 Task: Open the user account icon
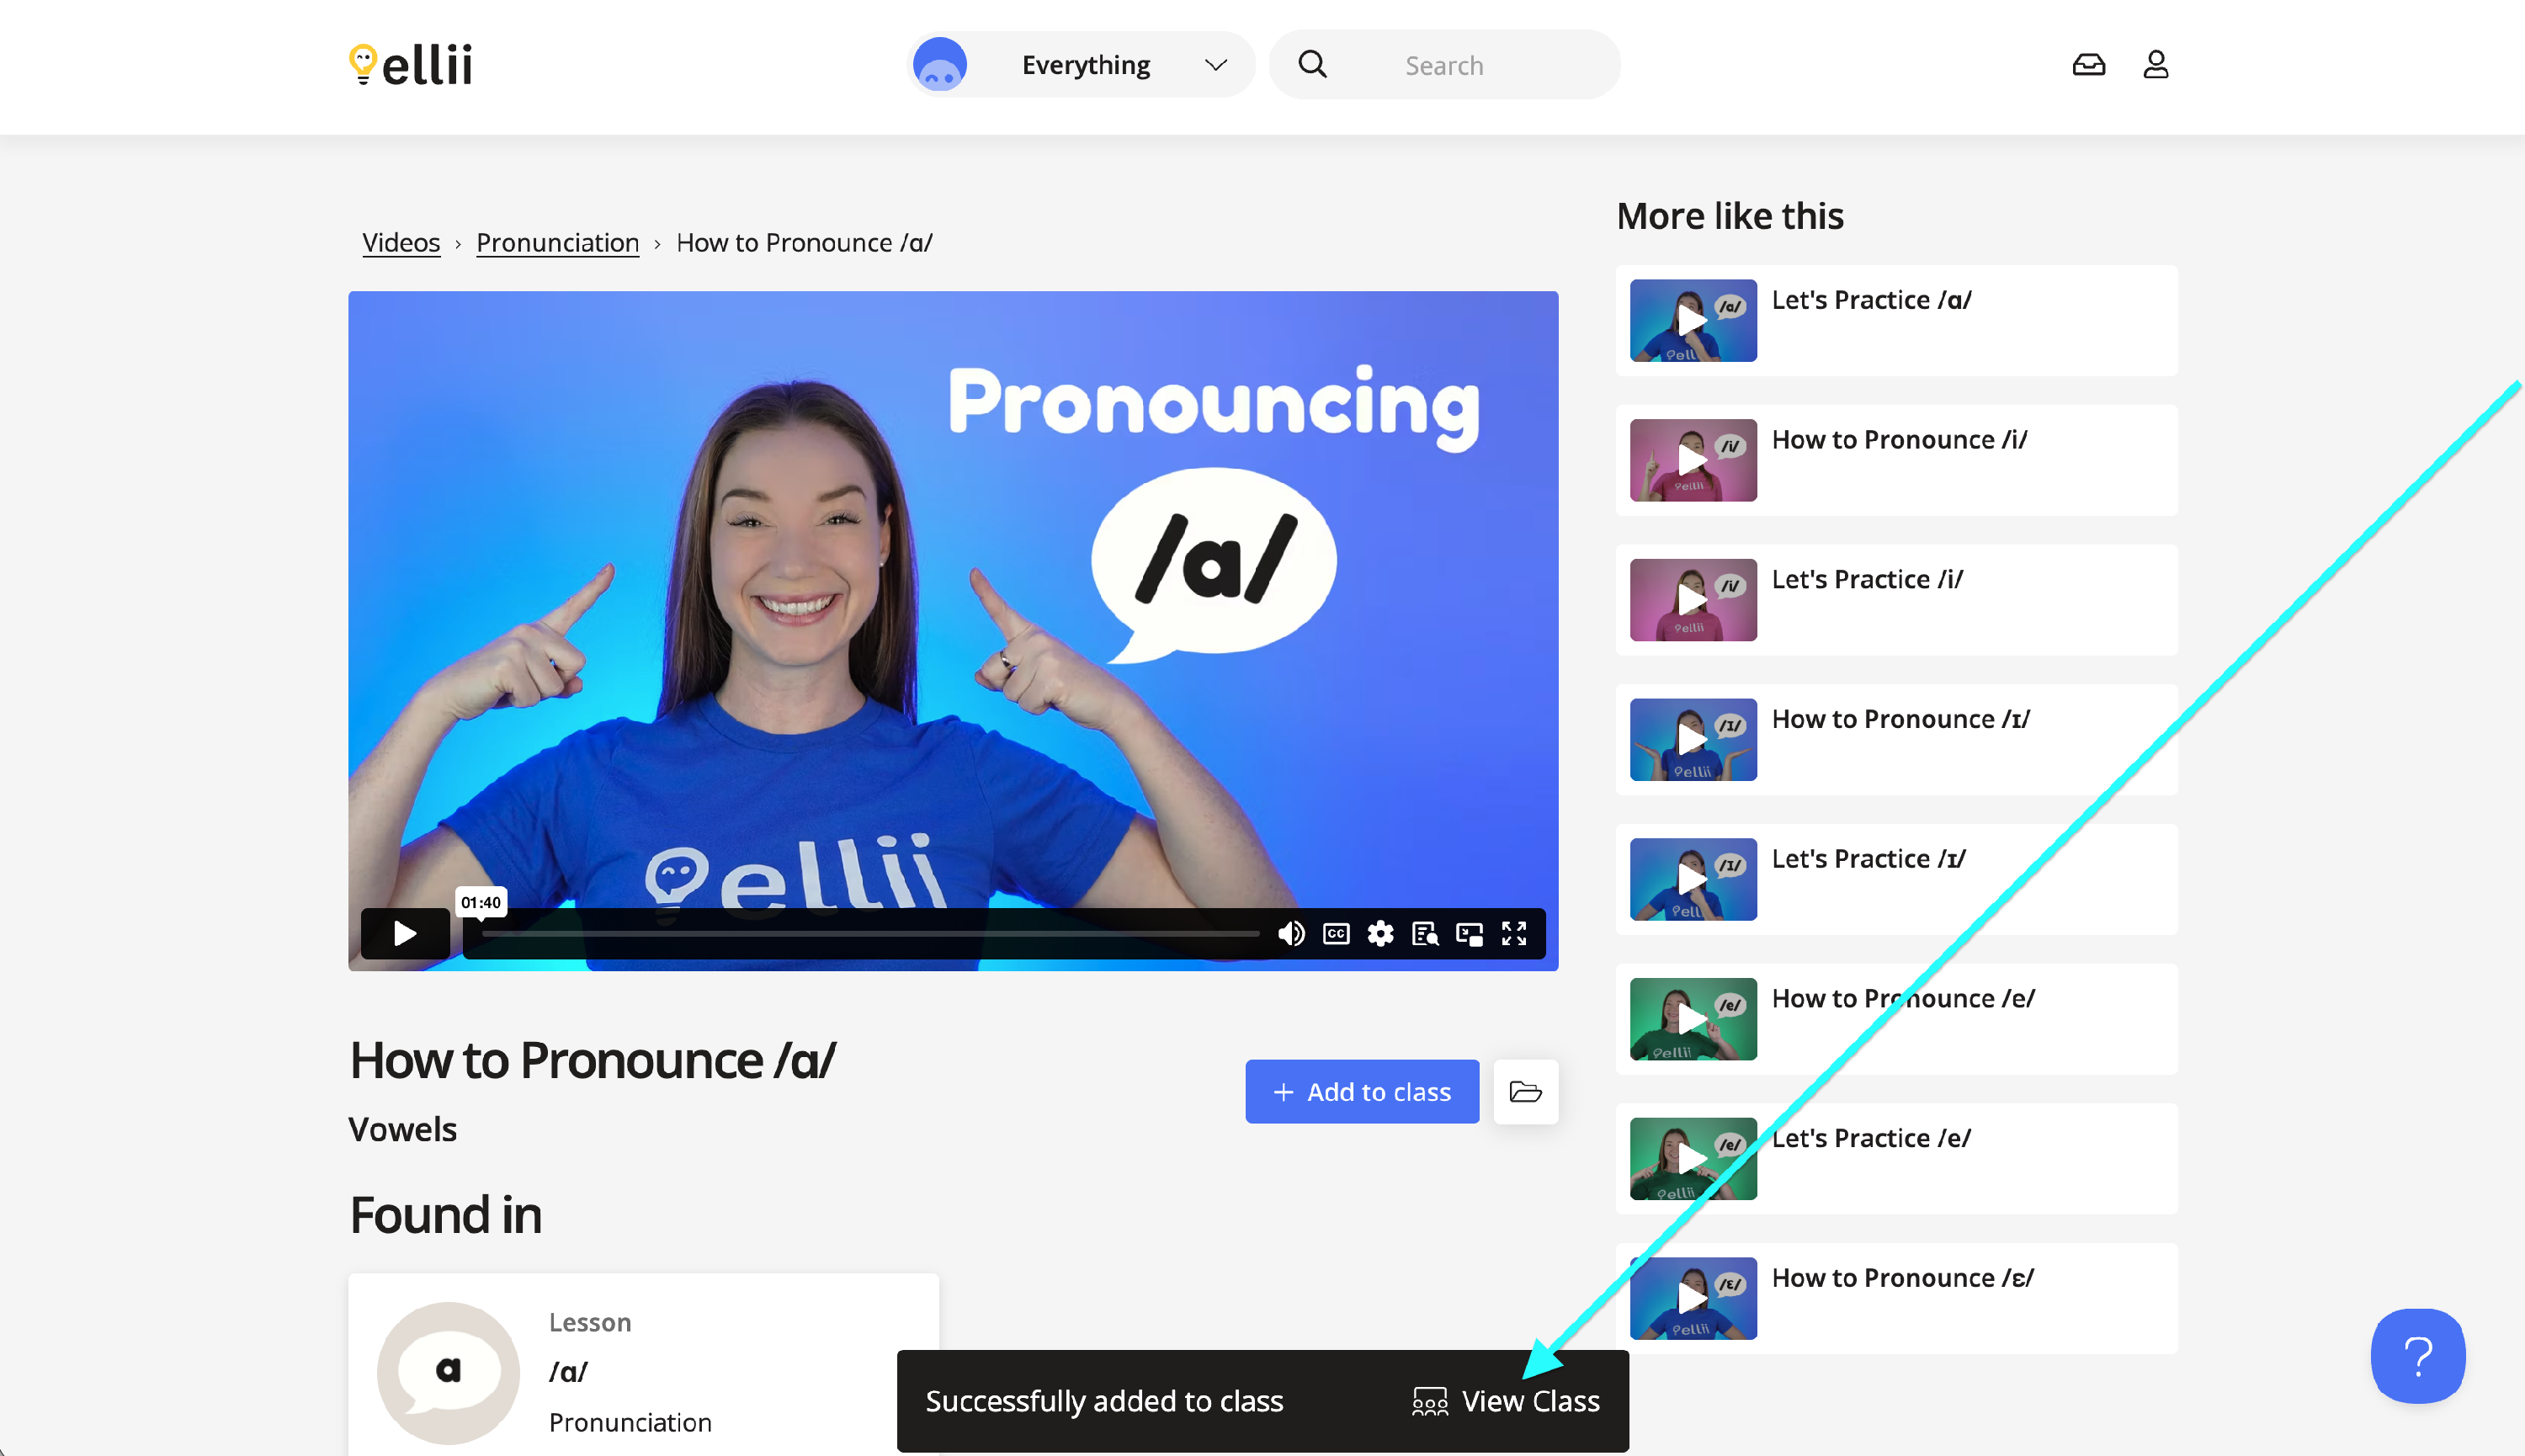point(2155,65)
